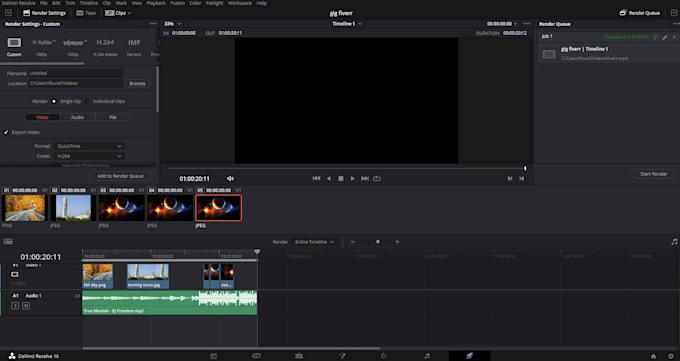
Task: Click the Browse button for location
Action: 137,83
